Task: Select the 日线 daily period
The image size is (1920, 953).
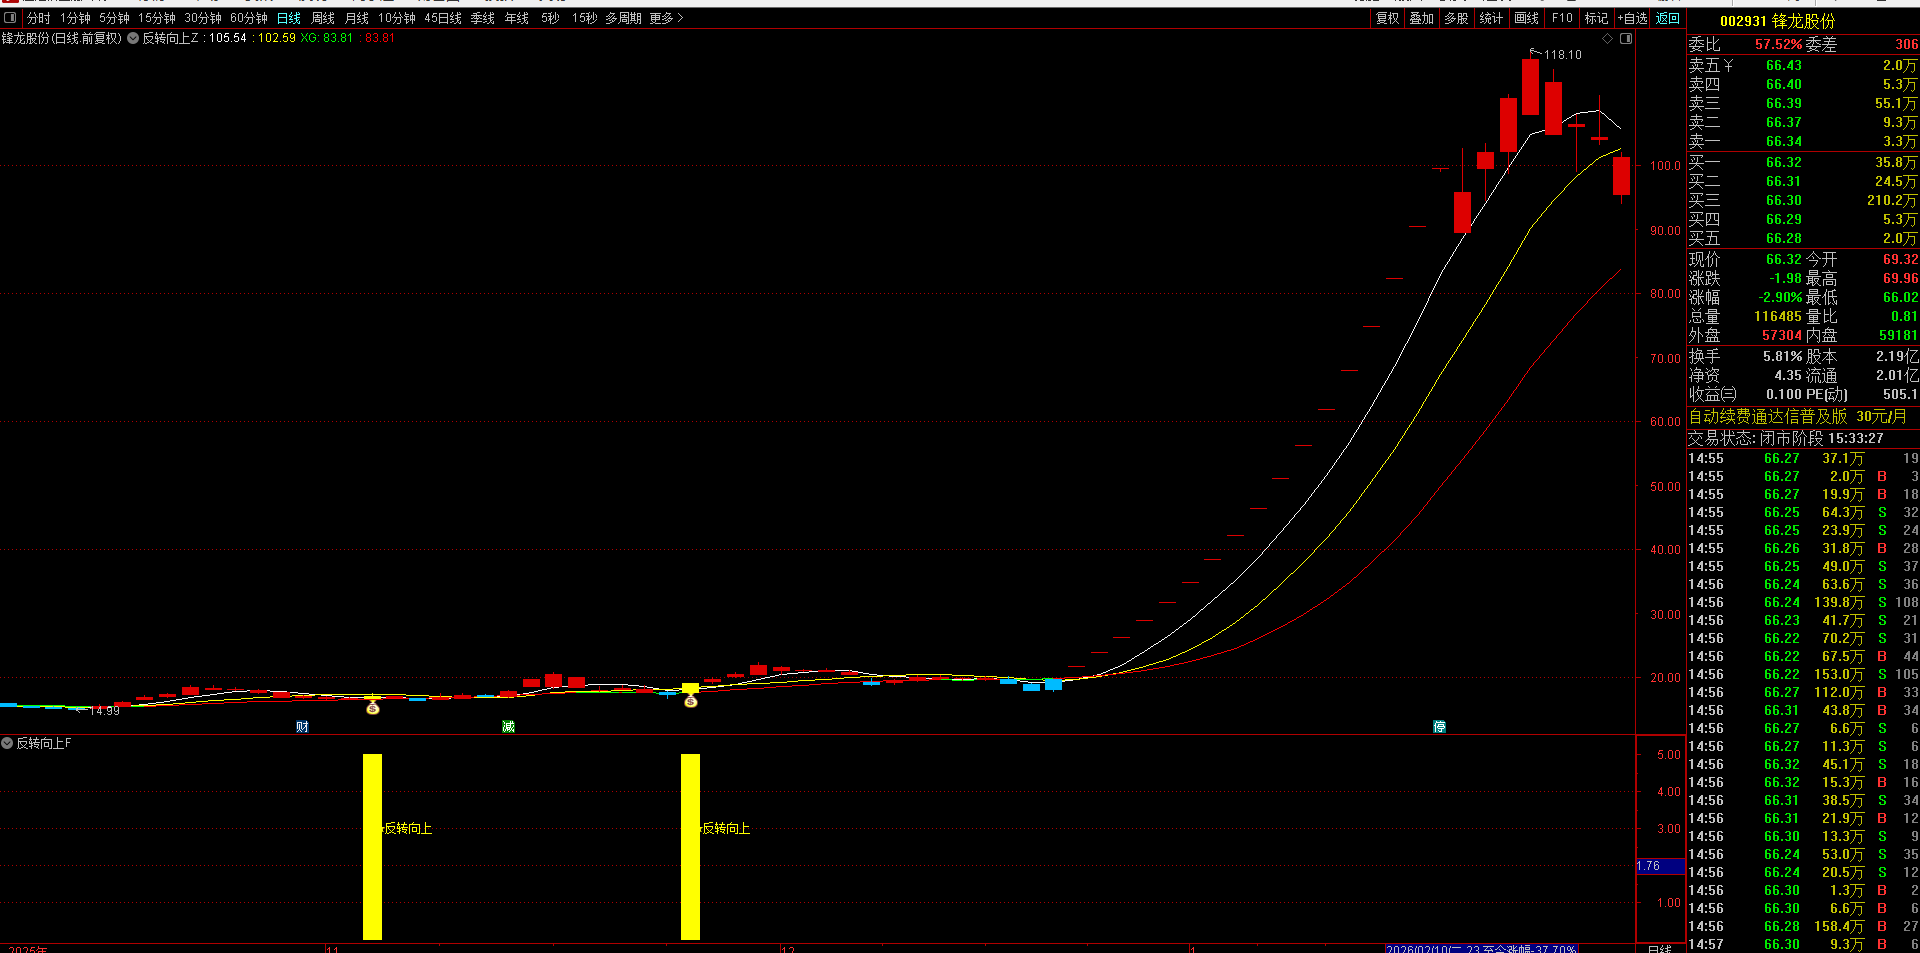Action: 289,18
